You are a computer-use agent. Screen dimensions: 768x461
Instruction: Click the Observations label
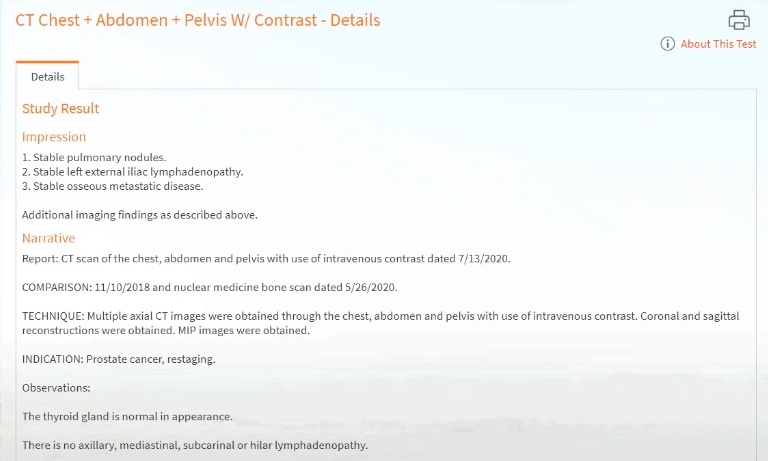(x=56, y=388)
